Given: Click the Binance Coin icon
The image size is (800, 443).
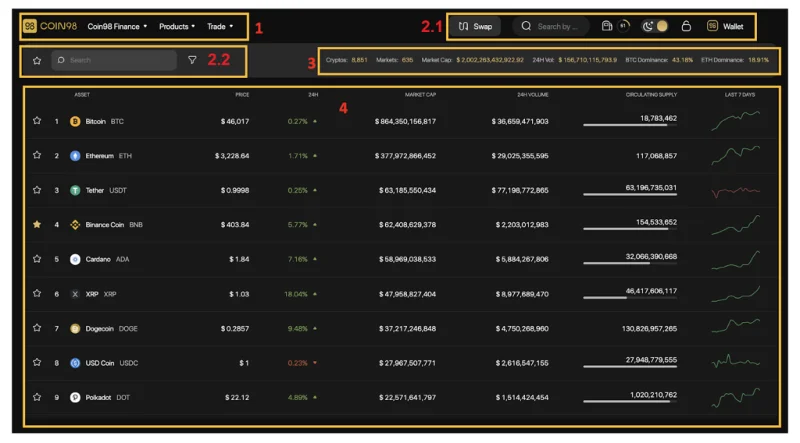Looking at the screenshot, I should [75, 225].
